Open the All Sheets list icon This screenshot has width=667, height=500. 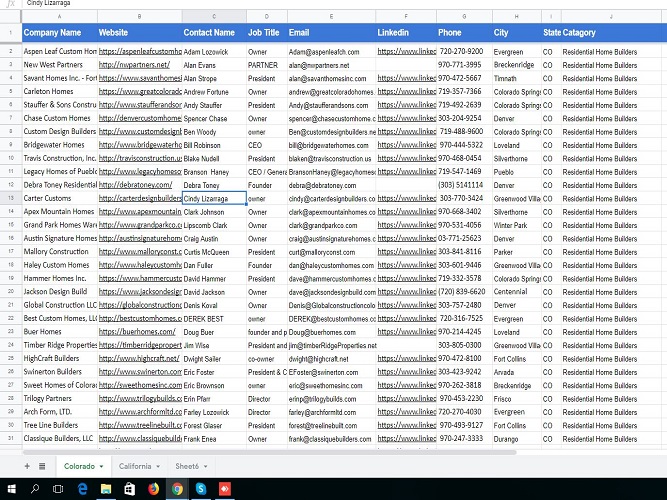pos(41,466)
